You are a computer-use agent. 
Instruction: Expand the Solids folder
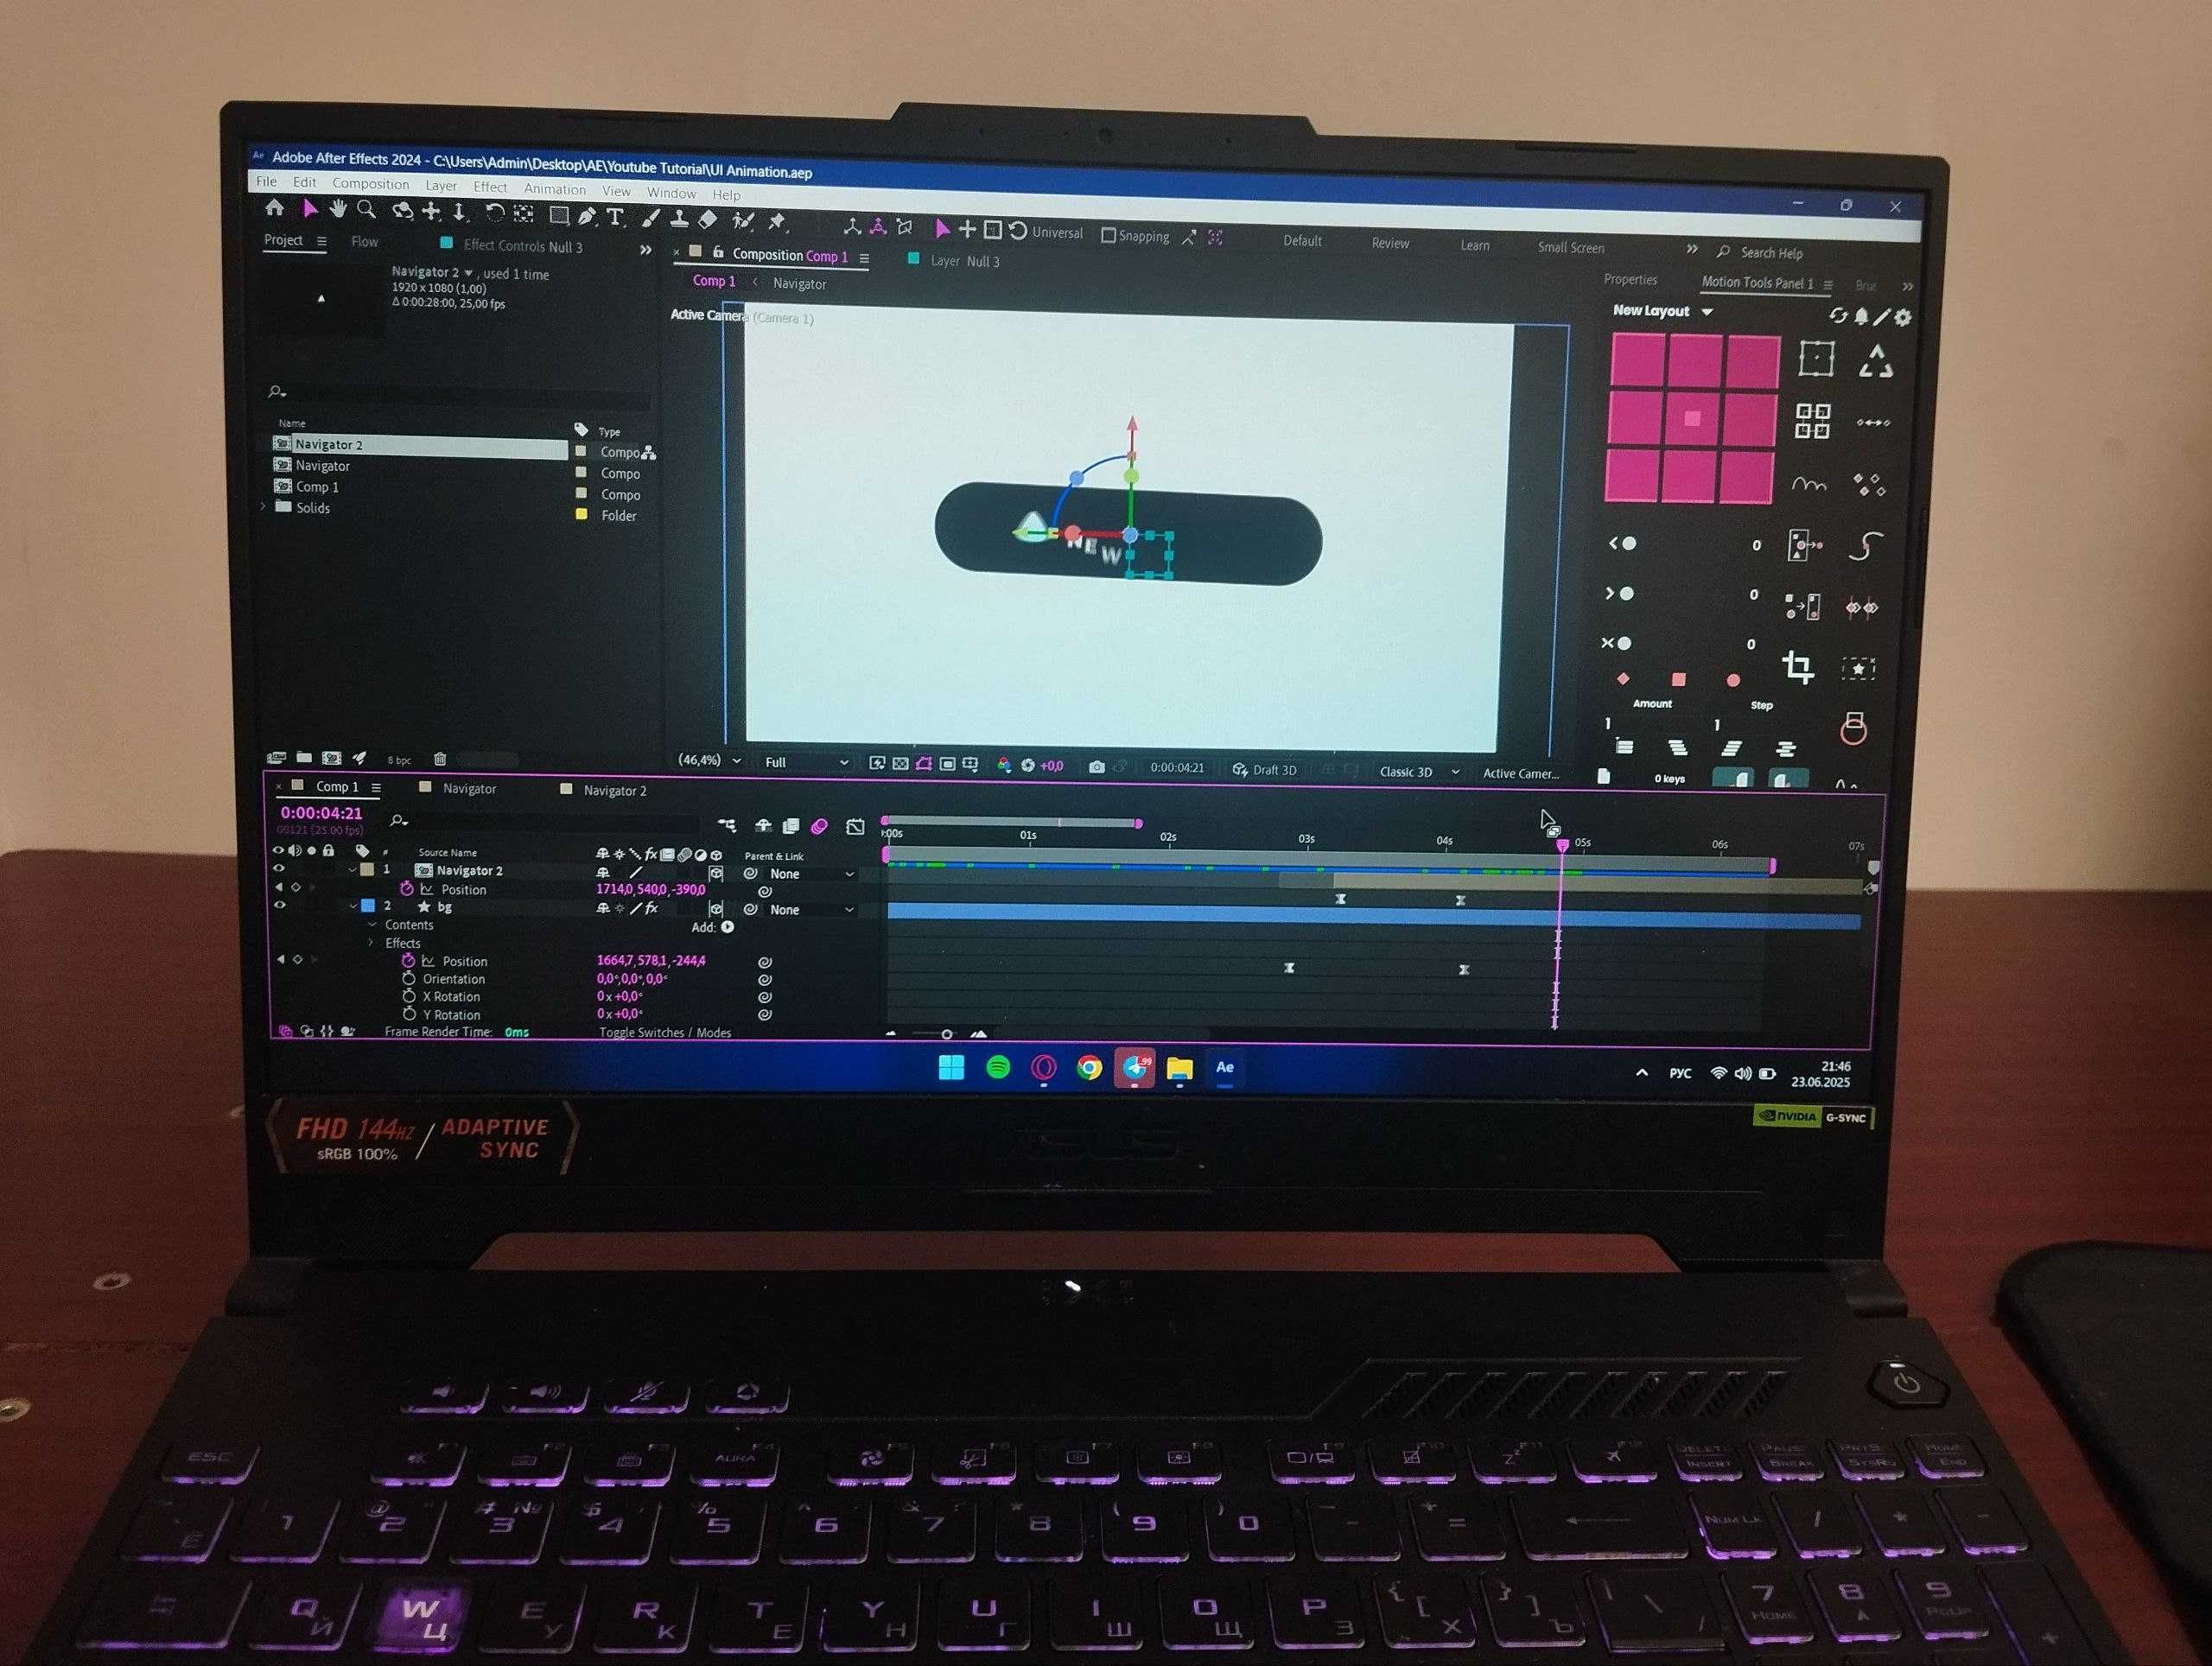click(263, 507)
